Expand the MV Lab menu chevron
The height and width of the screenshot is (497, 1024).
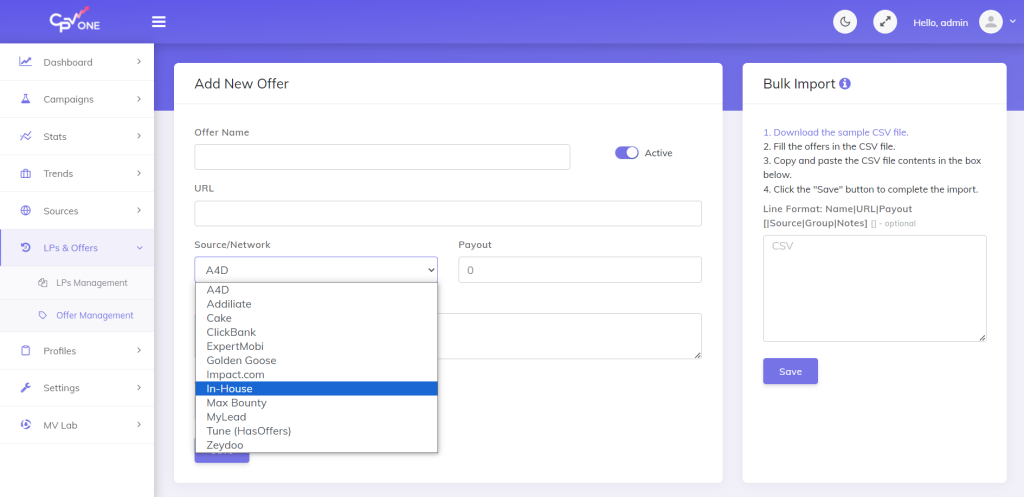[x=139, y=425]
